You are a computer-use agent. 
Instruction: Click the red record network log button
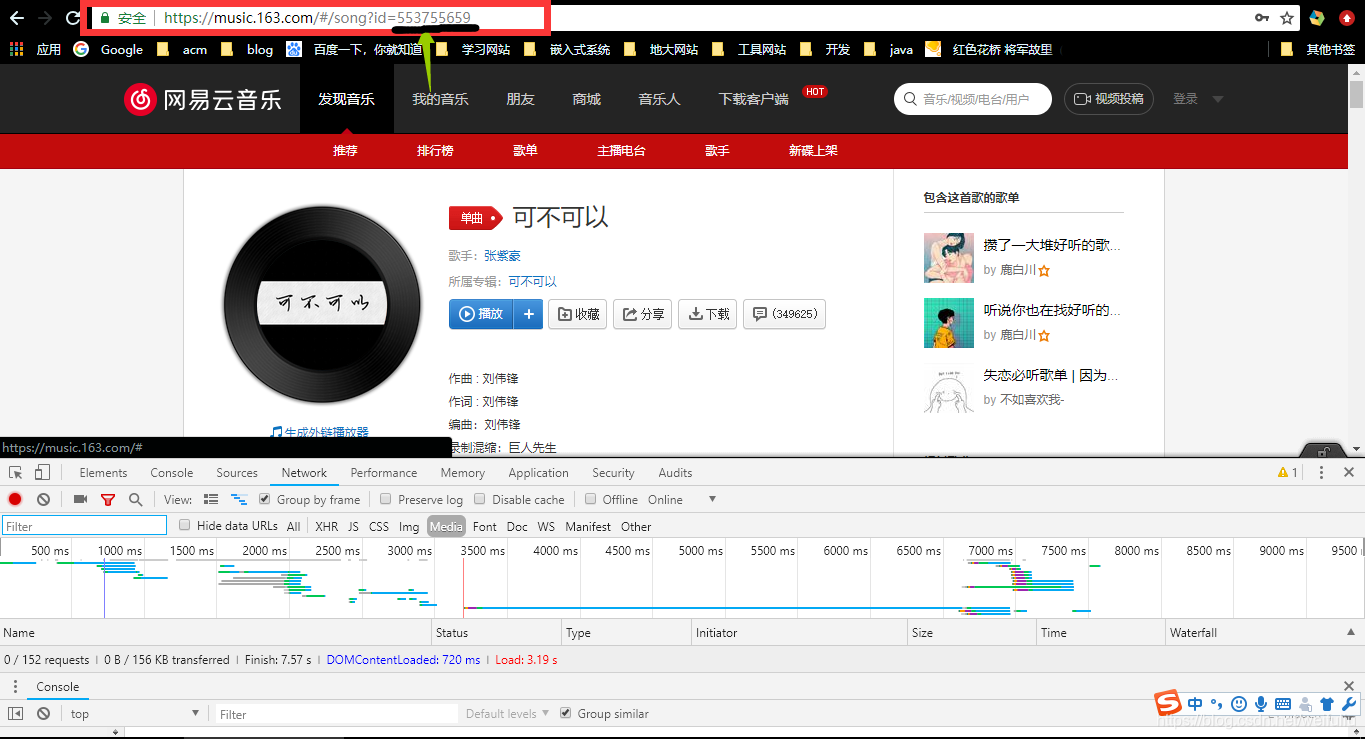click(x=15, y=499)
